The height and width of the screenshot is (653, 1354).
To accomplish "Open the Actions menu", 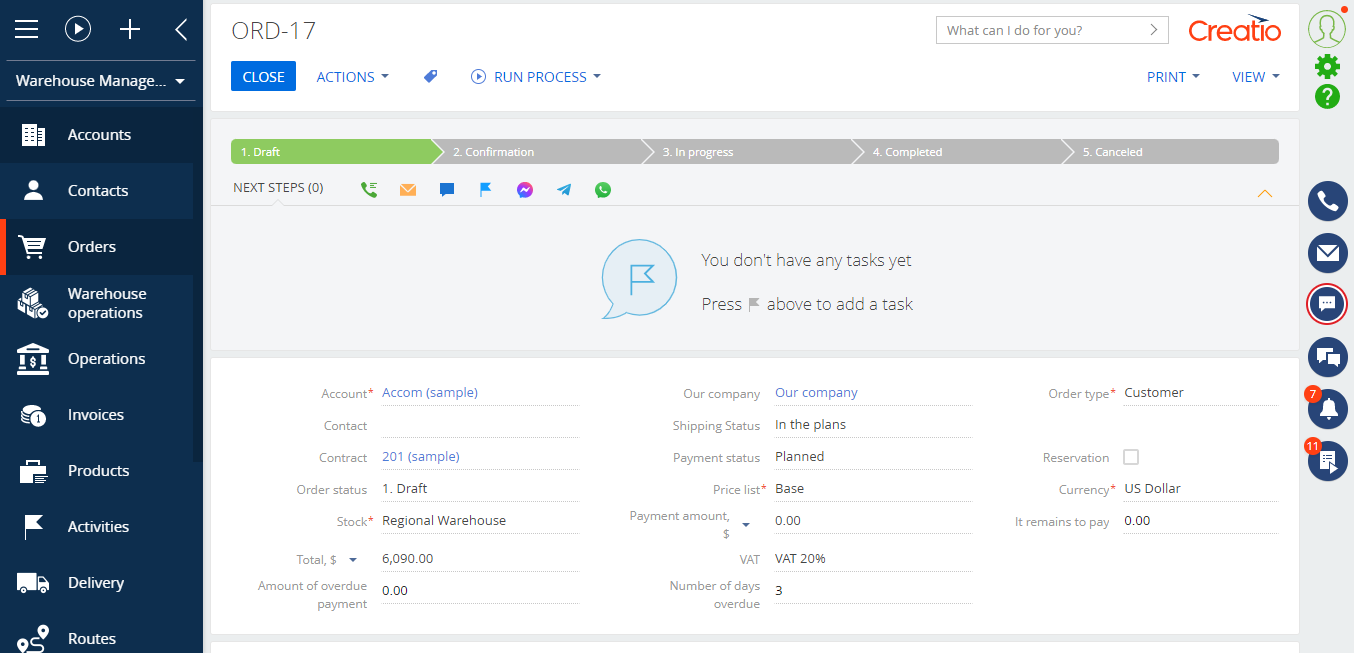I will pyautogui.click(x=352, y=76).
